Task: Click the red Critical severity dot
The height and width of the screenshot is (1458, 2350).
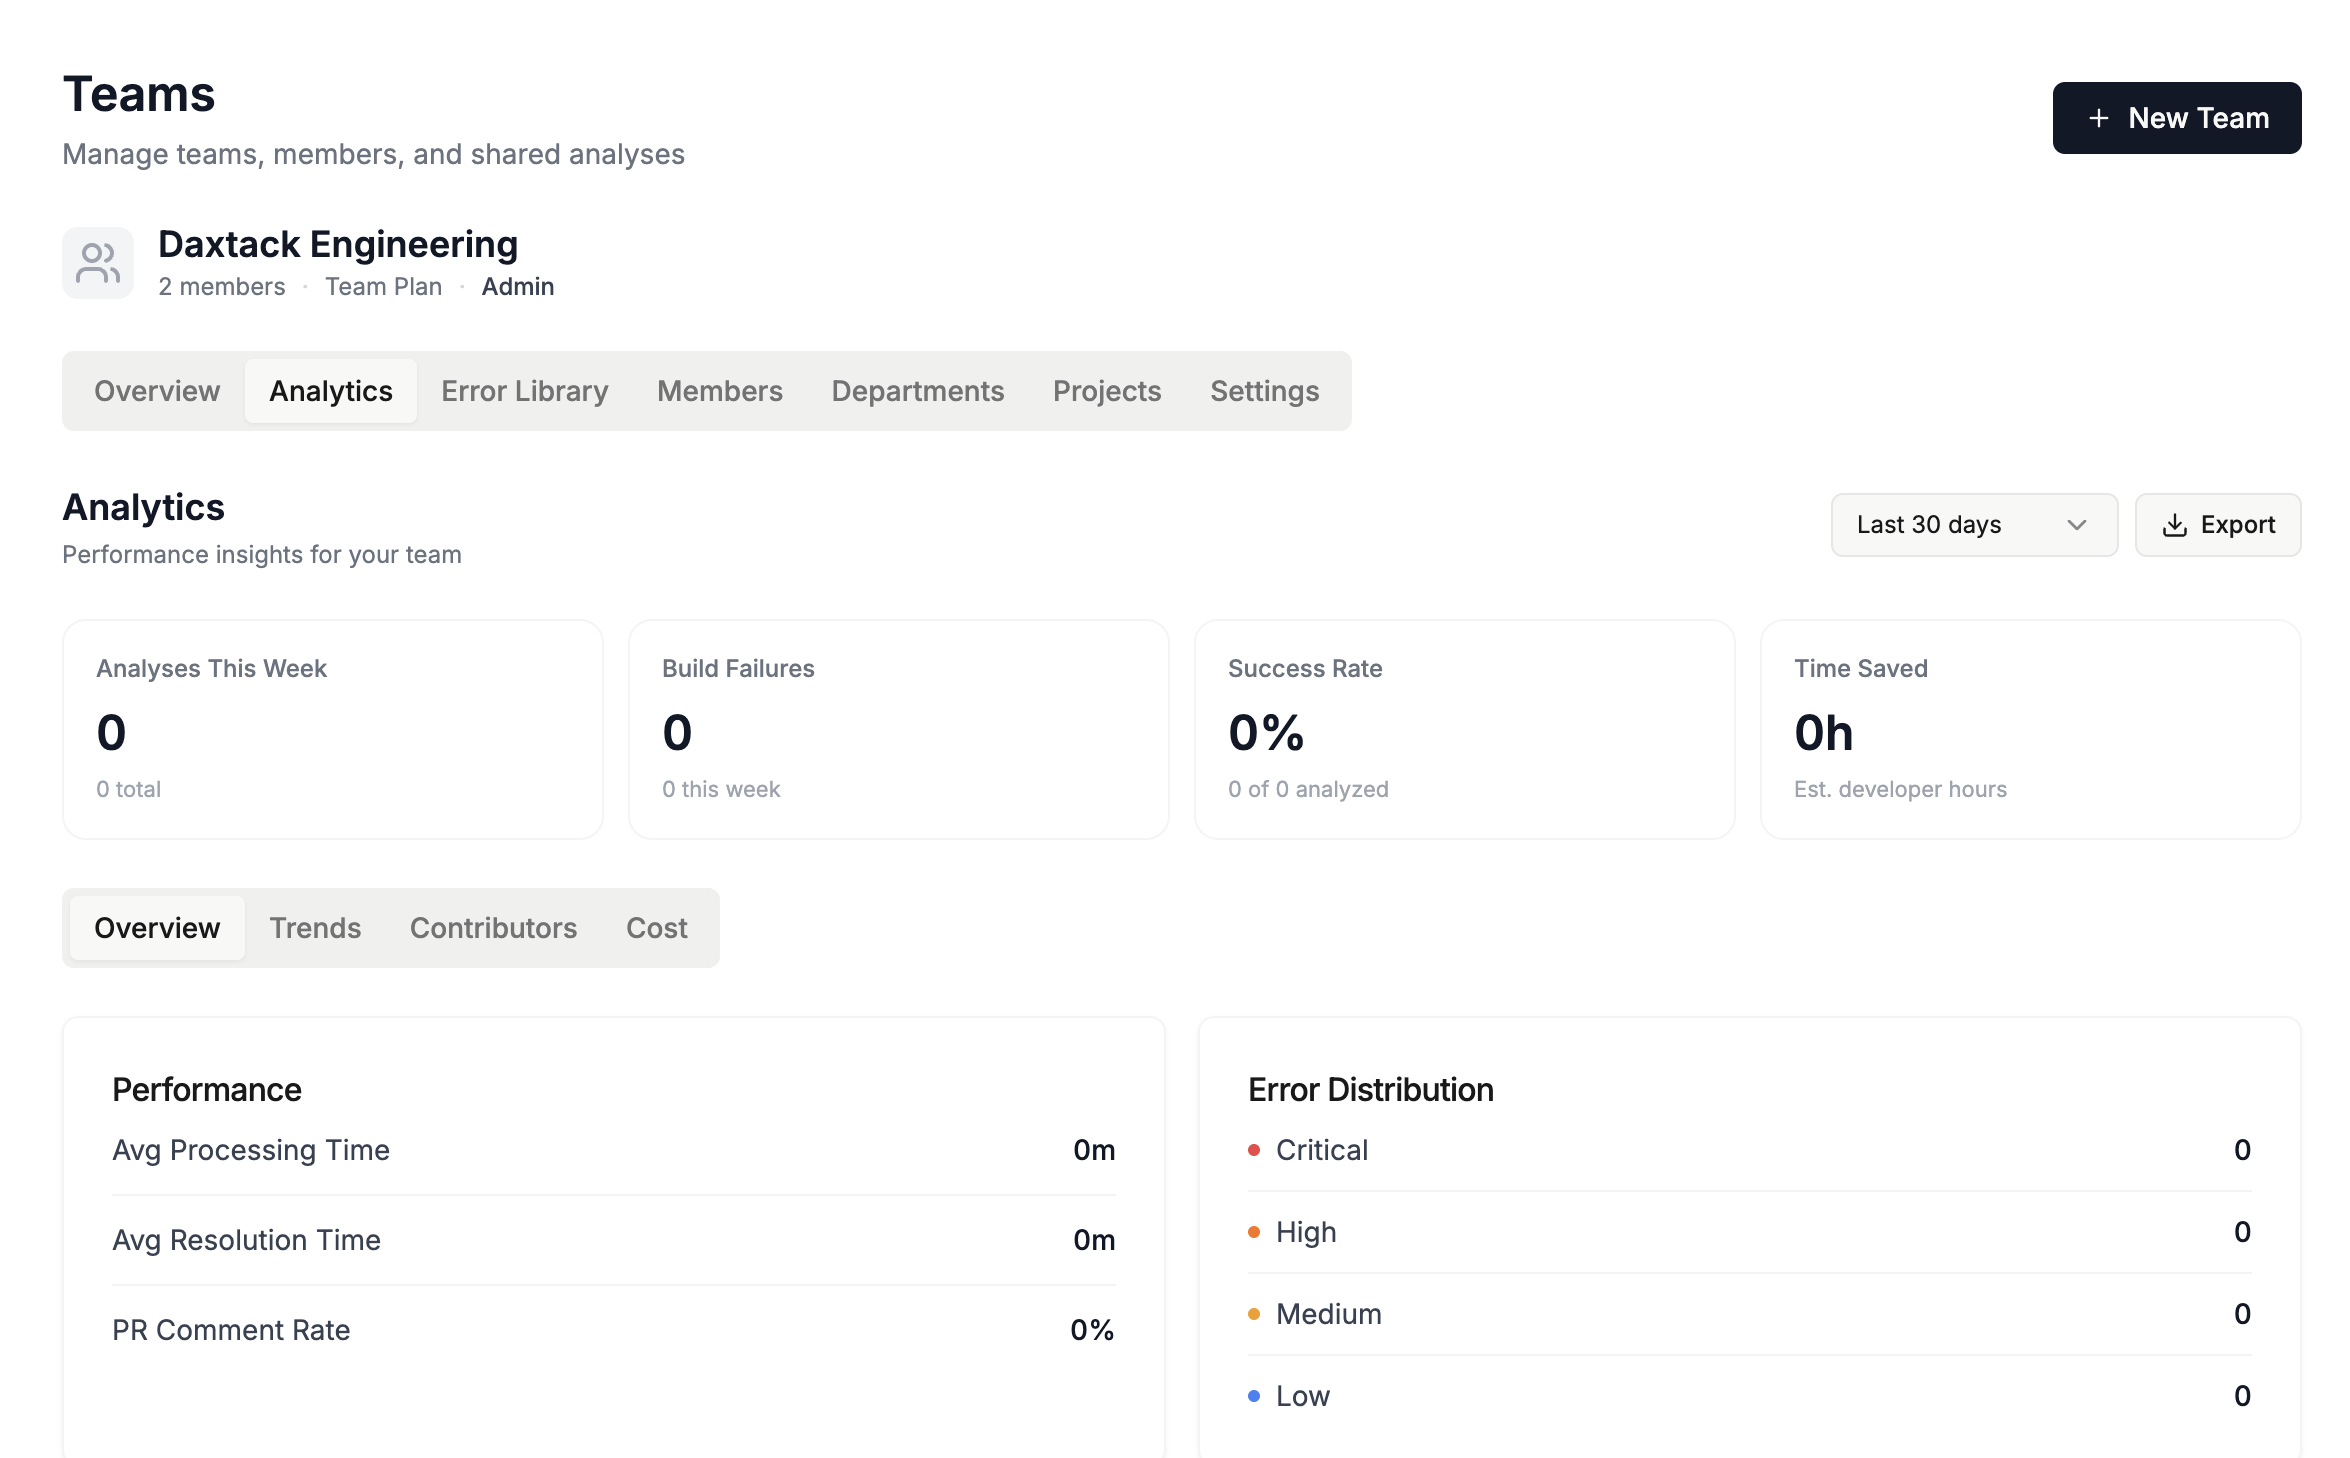Action: click(x=1254, y=1150)
